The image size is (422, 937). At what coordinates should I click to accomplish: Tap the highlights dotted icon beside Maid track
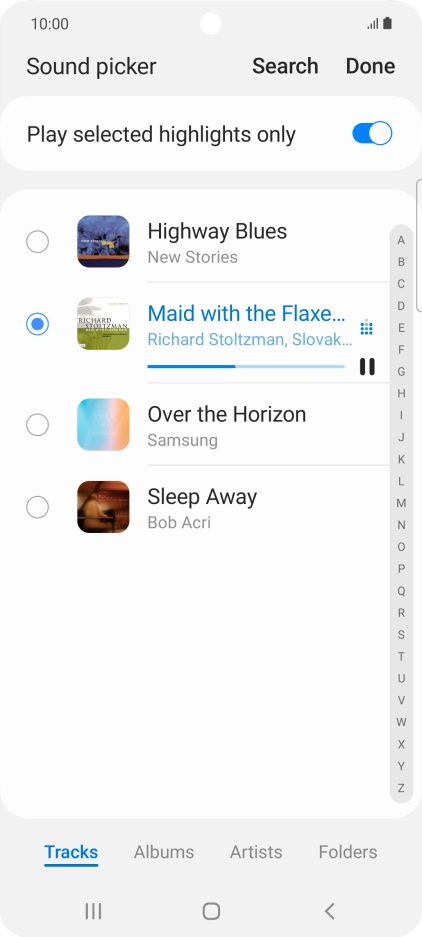pyautogui.click(x=366, y=327)
